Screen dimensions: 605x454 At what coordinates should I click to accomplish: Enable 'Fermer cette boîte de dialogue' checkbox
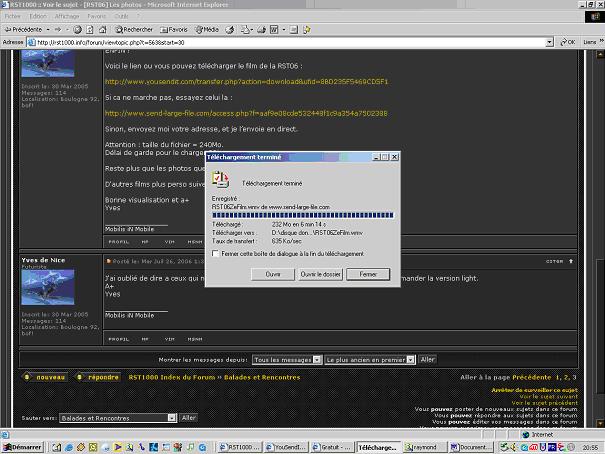(216, 254)
